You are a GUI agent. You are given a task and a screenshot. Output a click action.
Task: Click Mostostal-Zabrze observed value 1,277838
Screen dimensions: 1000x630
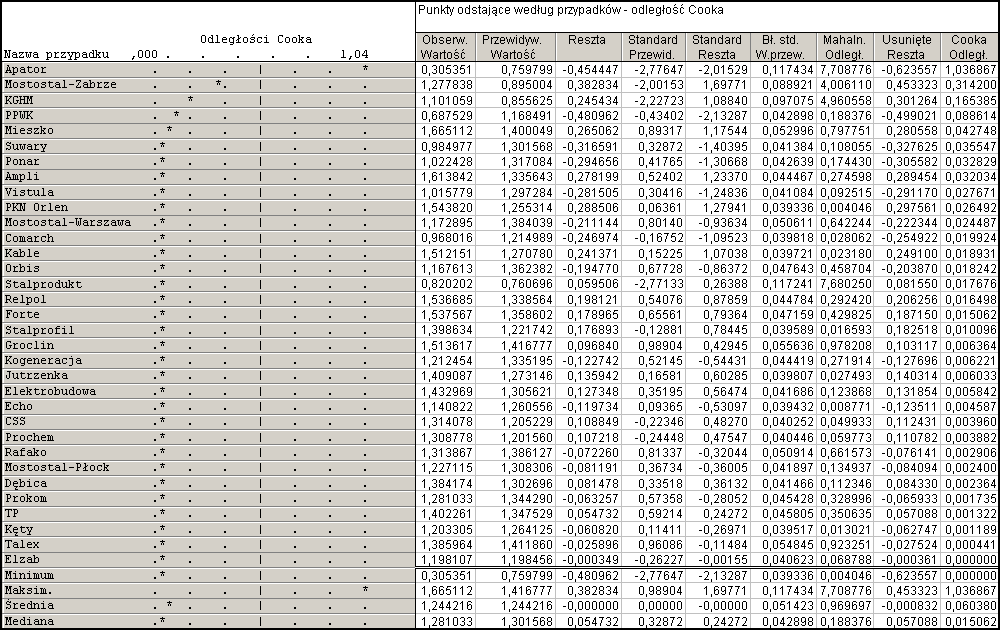447,85
